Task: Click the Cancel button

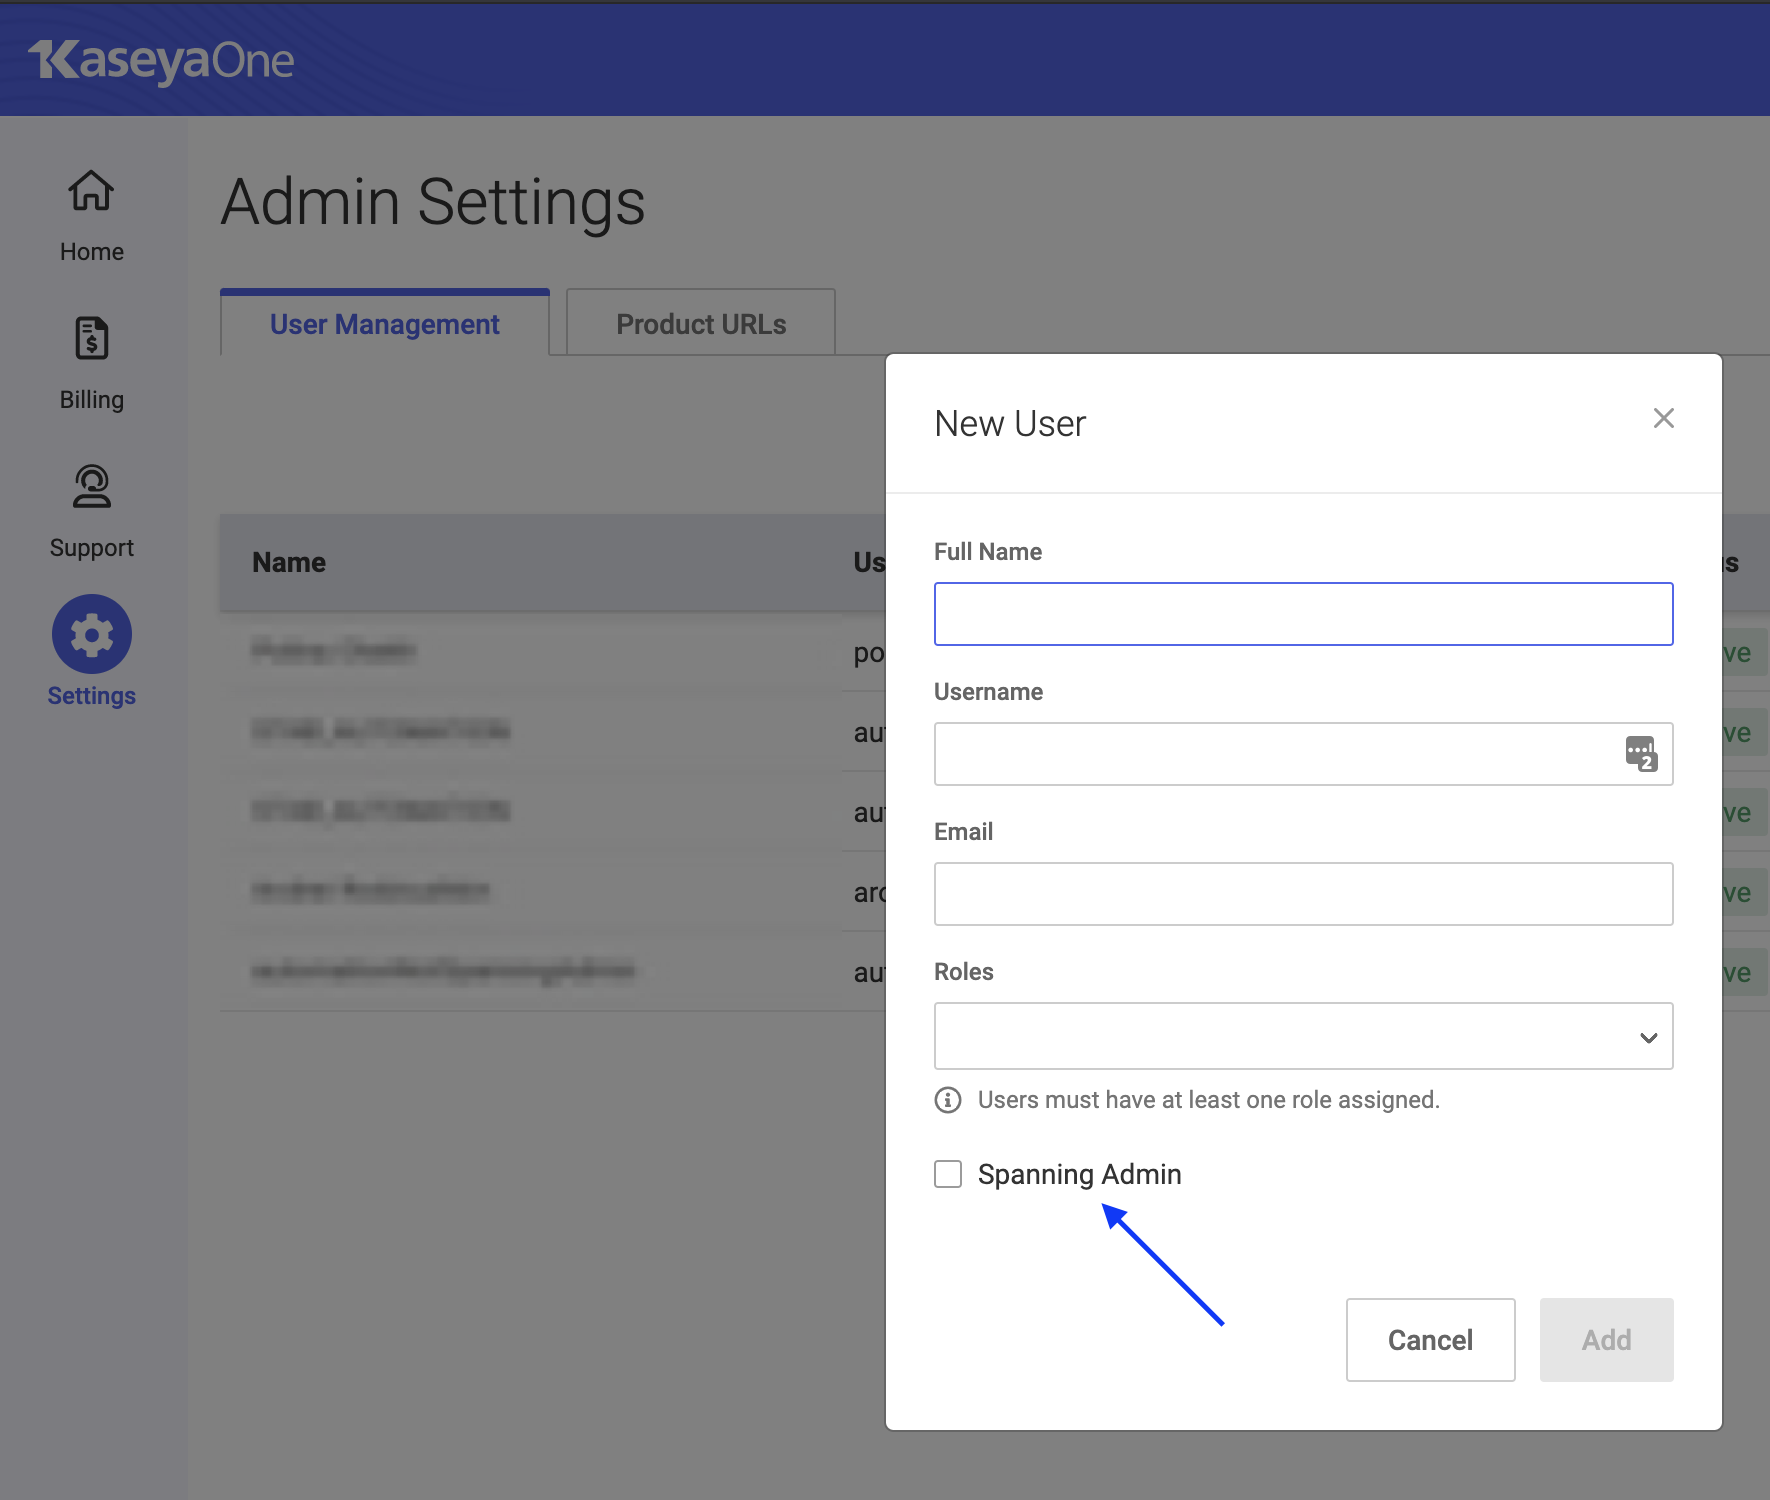Action: coord(1430,1340)
